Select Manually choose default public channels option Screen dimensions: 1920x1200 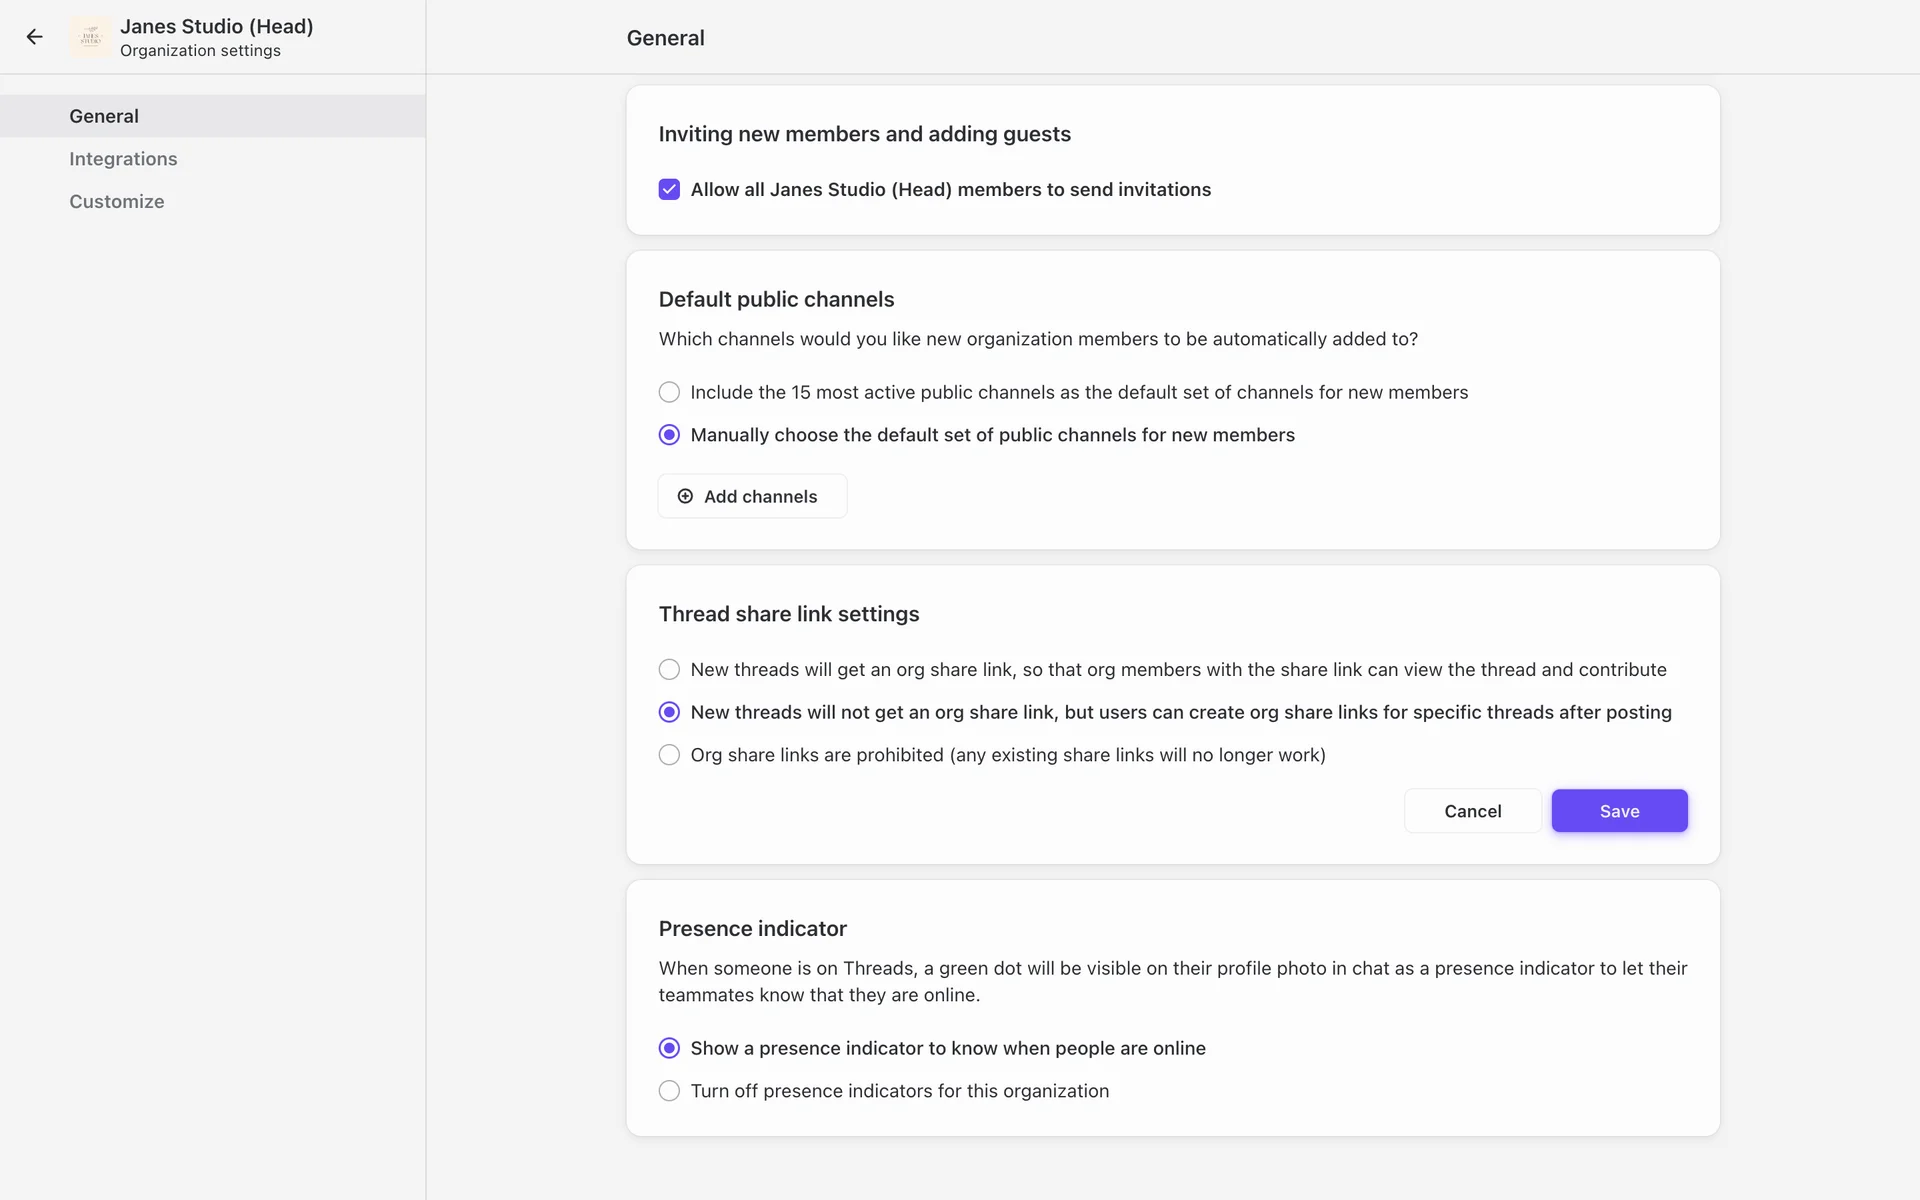[x=669, y=435]
